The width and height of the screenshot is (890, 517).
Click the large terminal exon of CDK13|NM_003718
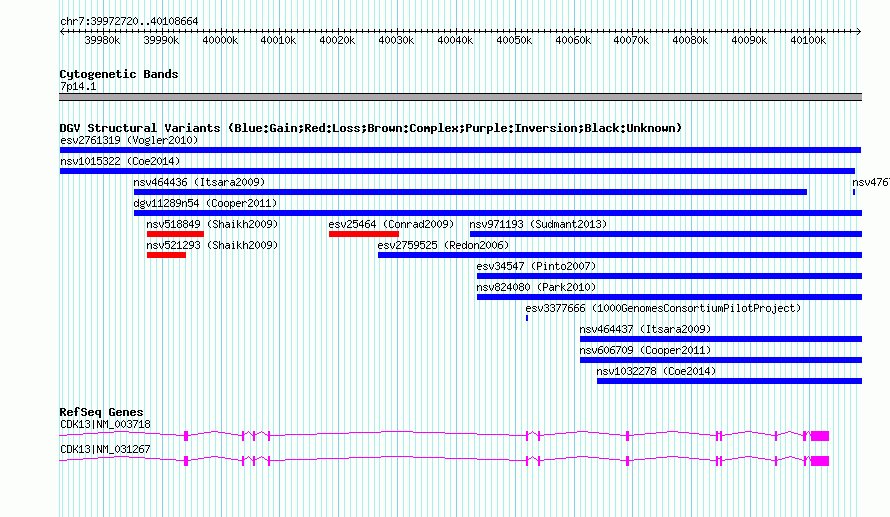tap(820, 436)
